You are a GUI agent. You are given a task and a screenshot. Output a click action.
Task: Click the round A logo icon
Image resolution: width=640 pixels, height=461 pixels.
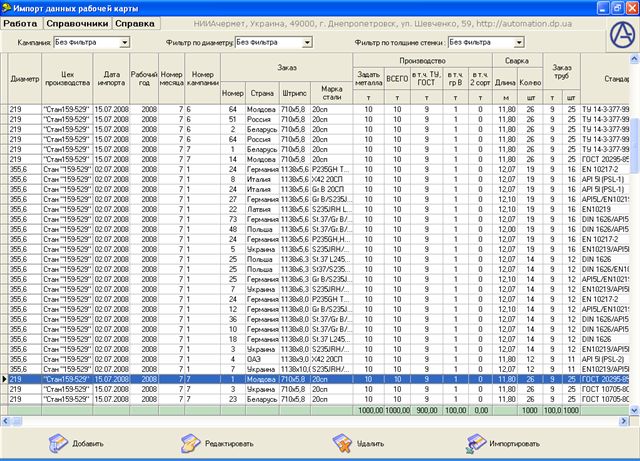pos(622,34)
